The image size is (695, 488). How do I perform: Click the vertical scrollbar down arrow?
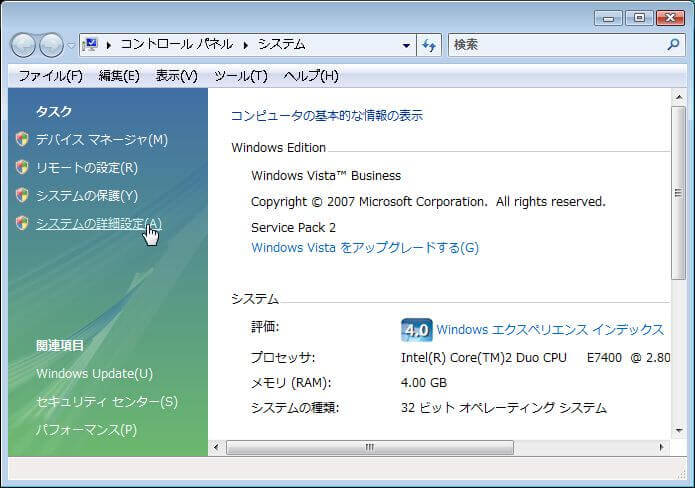tap(679, 430)
